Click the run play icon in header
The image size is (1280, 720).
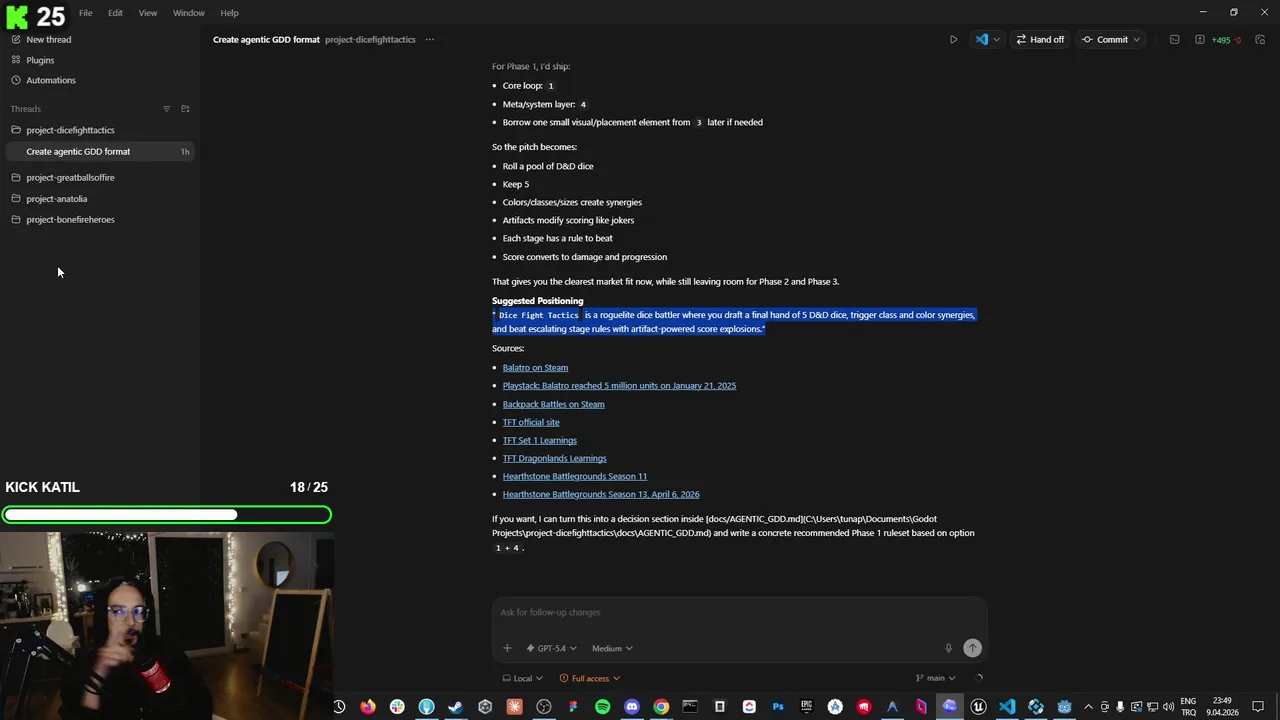click(953, 40)
